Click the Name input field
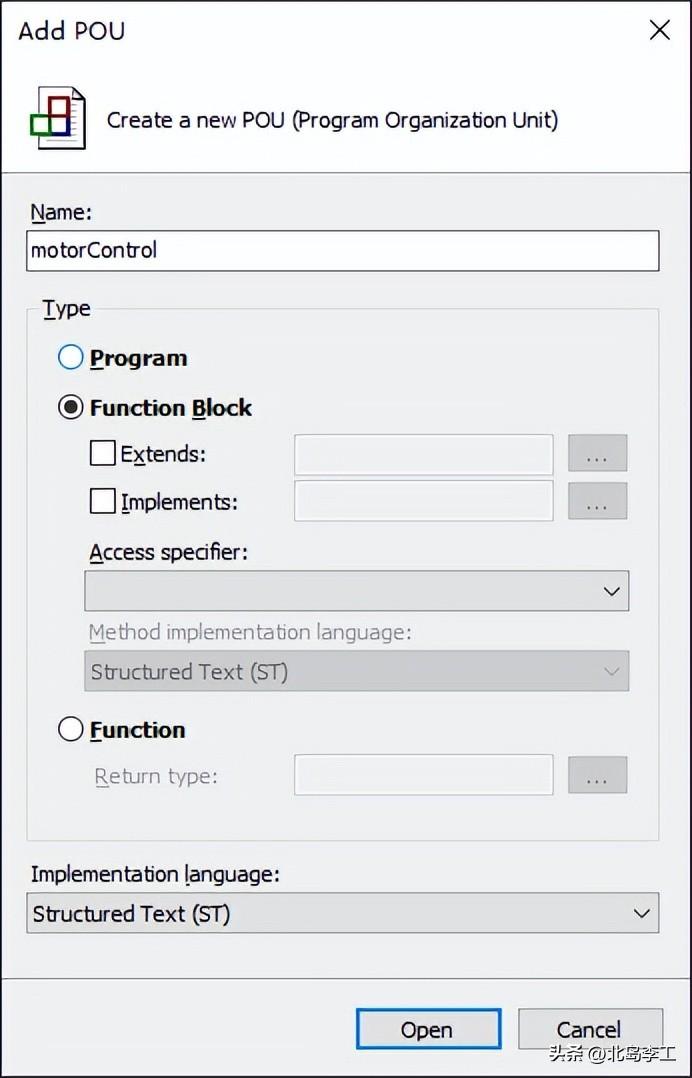 click(342, 250)
